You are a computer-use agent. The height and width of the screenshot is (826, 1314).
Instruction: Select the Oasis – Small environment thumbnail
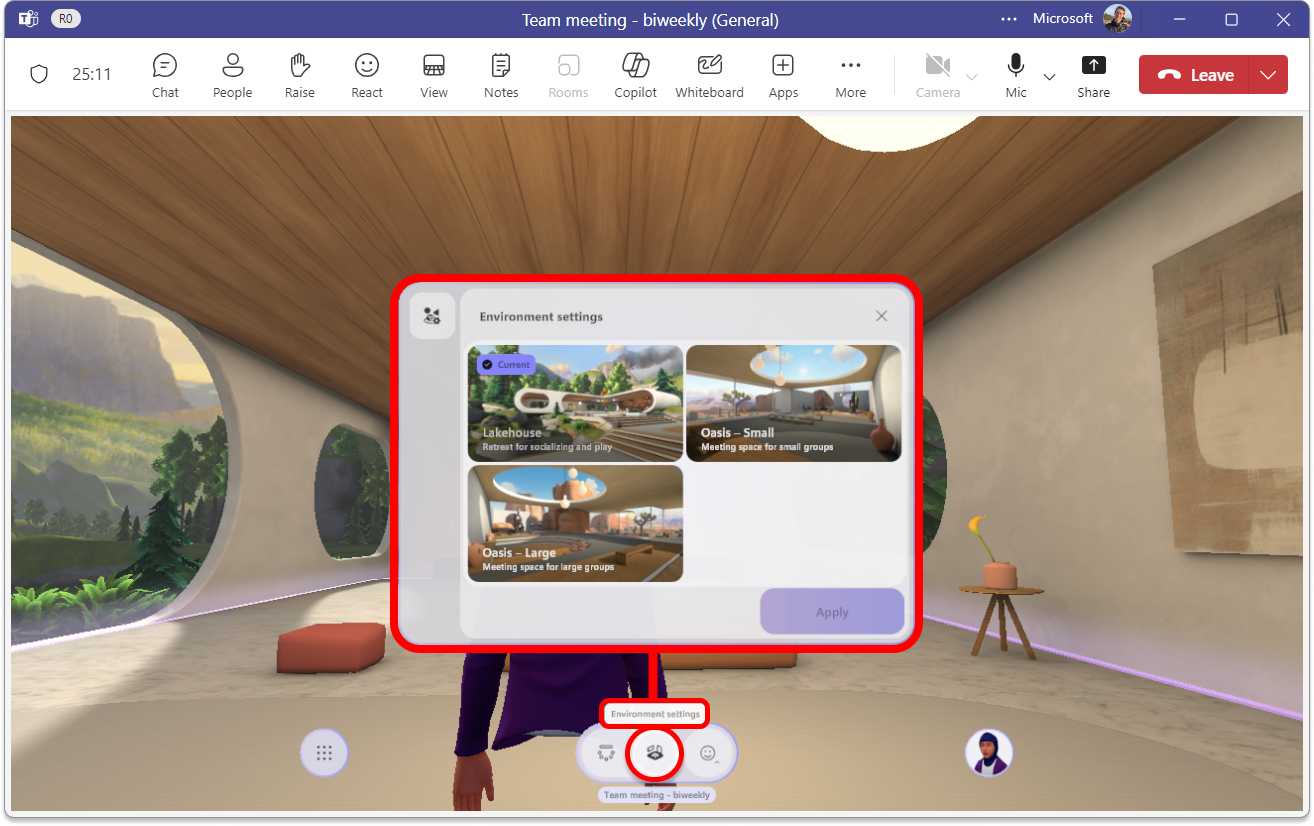click(x=793, y=403)
